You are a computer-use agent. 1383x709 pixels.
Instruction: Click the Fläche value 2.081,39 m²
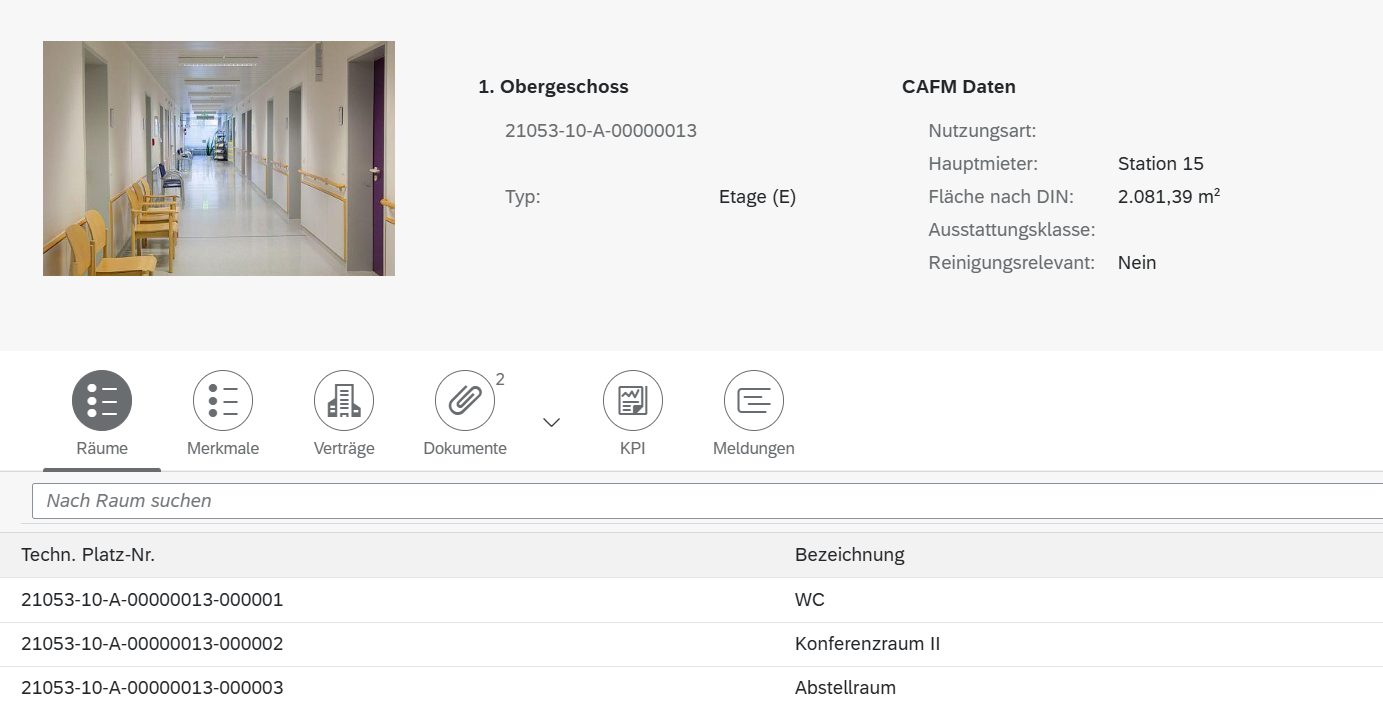tap(1168, 197)
